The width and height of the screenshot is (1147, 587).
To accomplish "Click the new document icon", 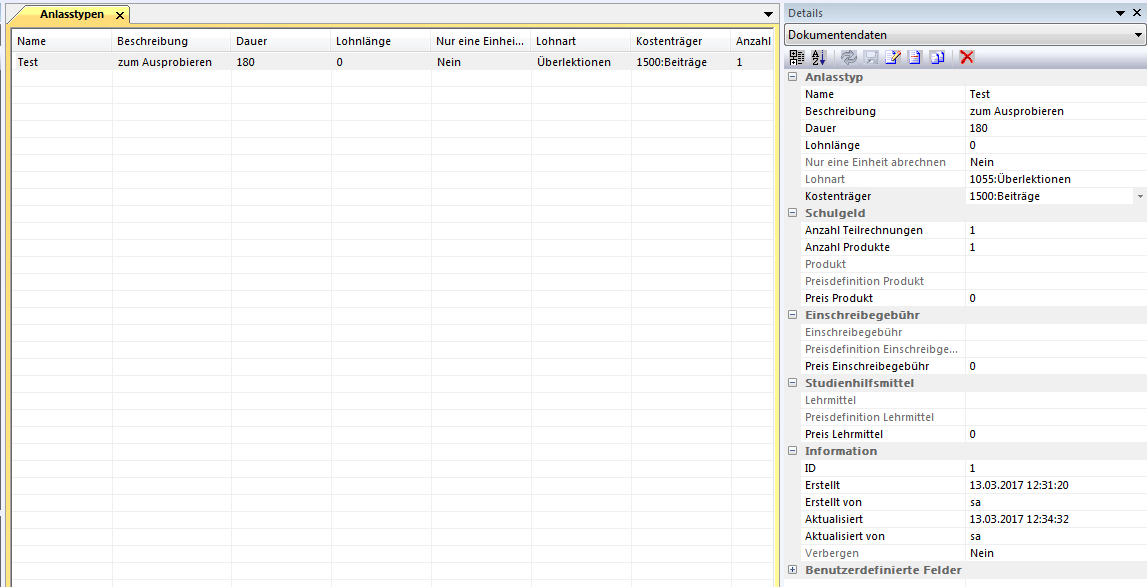I will coord(915,57).
